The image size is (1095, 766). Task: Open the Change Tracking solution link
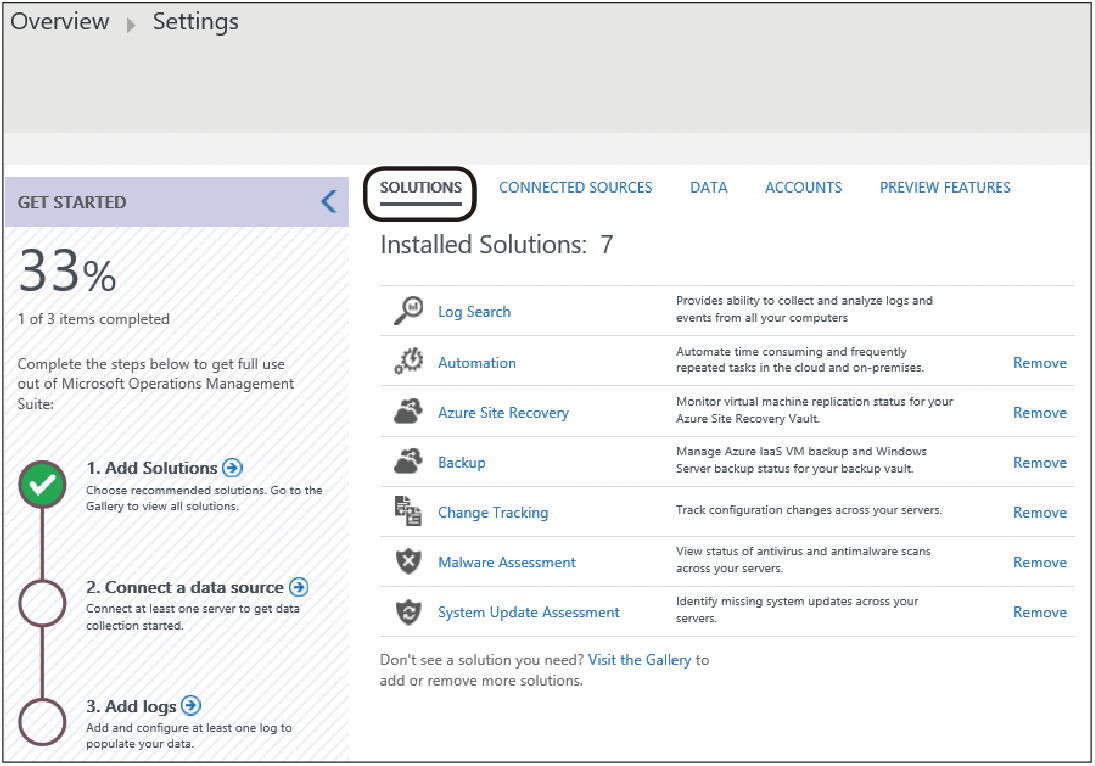(x=493, y=513)
